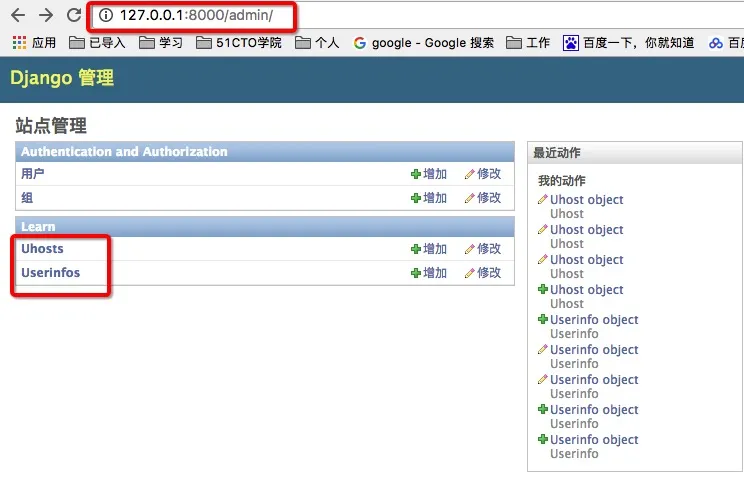
Task: Open first Uhost object in recent actions
Action: 586,200
